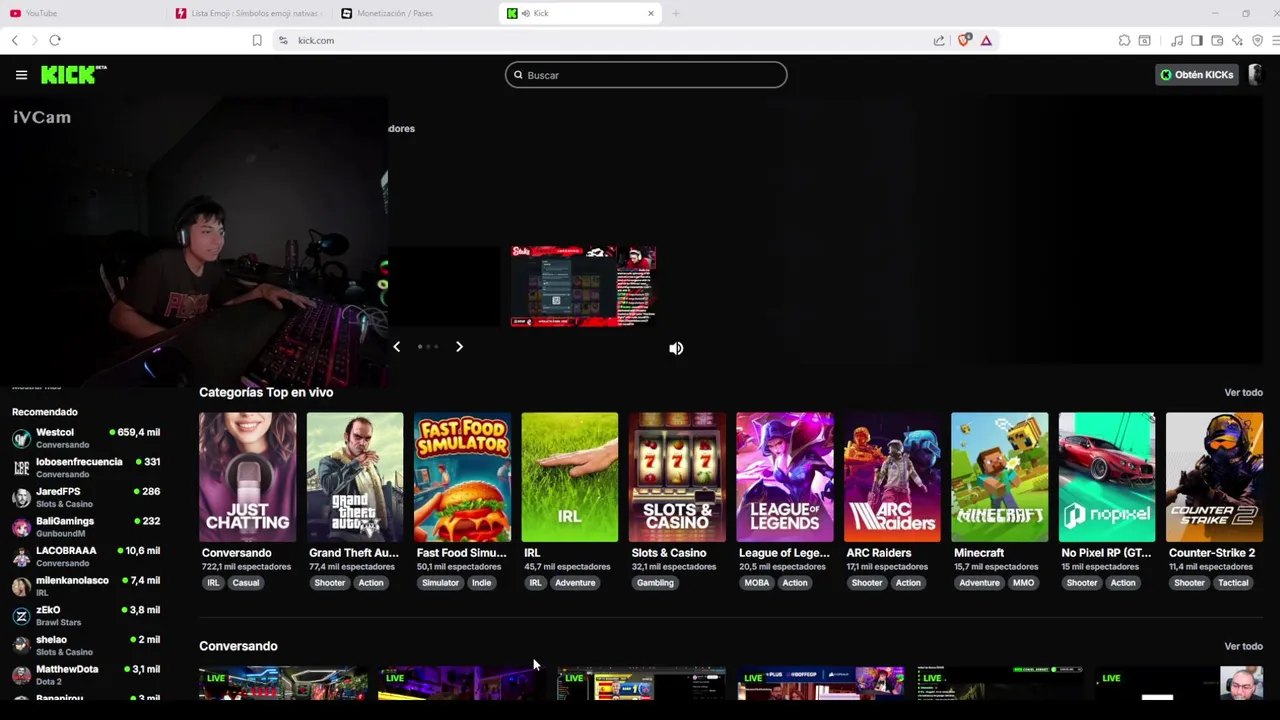
Task: Switch to Lista Emoji browser tab
Action: click(248, 13)
